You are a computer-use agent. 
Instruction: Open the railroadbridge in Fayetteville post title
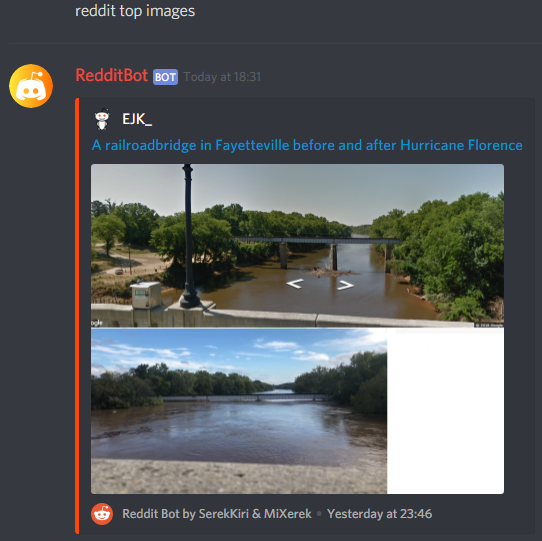(x=307, y=145)
